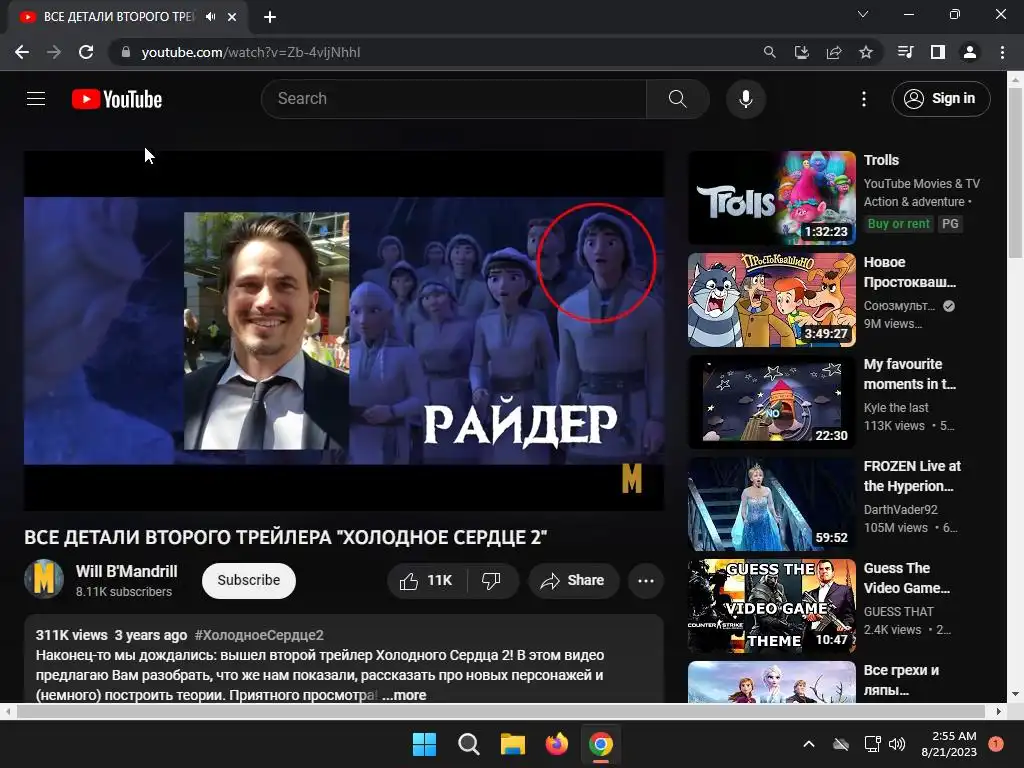The height and width of the screenshot is (768, 1024).
Task: Open Chrome three-dot menu
Action: click(x=1002, y=52)
